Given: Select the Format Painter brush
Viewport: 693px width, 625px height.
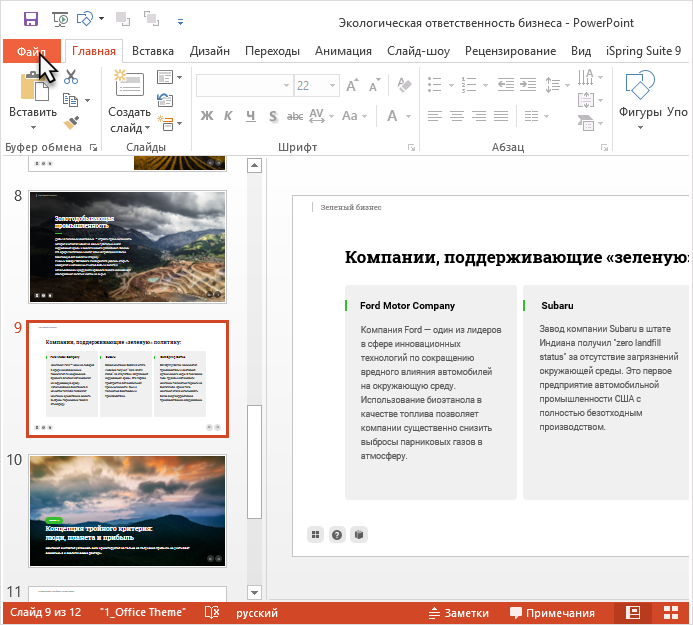Looking at the screenshot, I should point(71,122).
